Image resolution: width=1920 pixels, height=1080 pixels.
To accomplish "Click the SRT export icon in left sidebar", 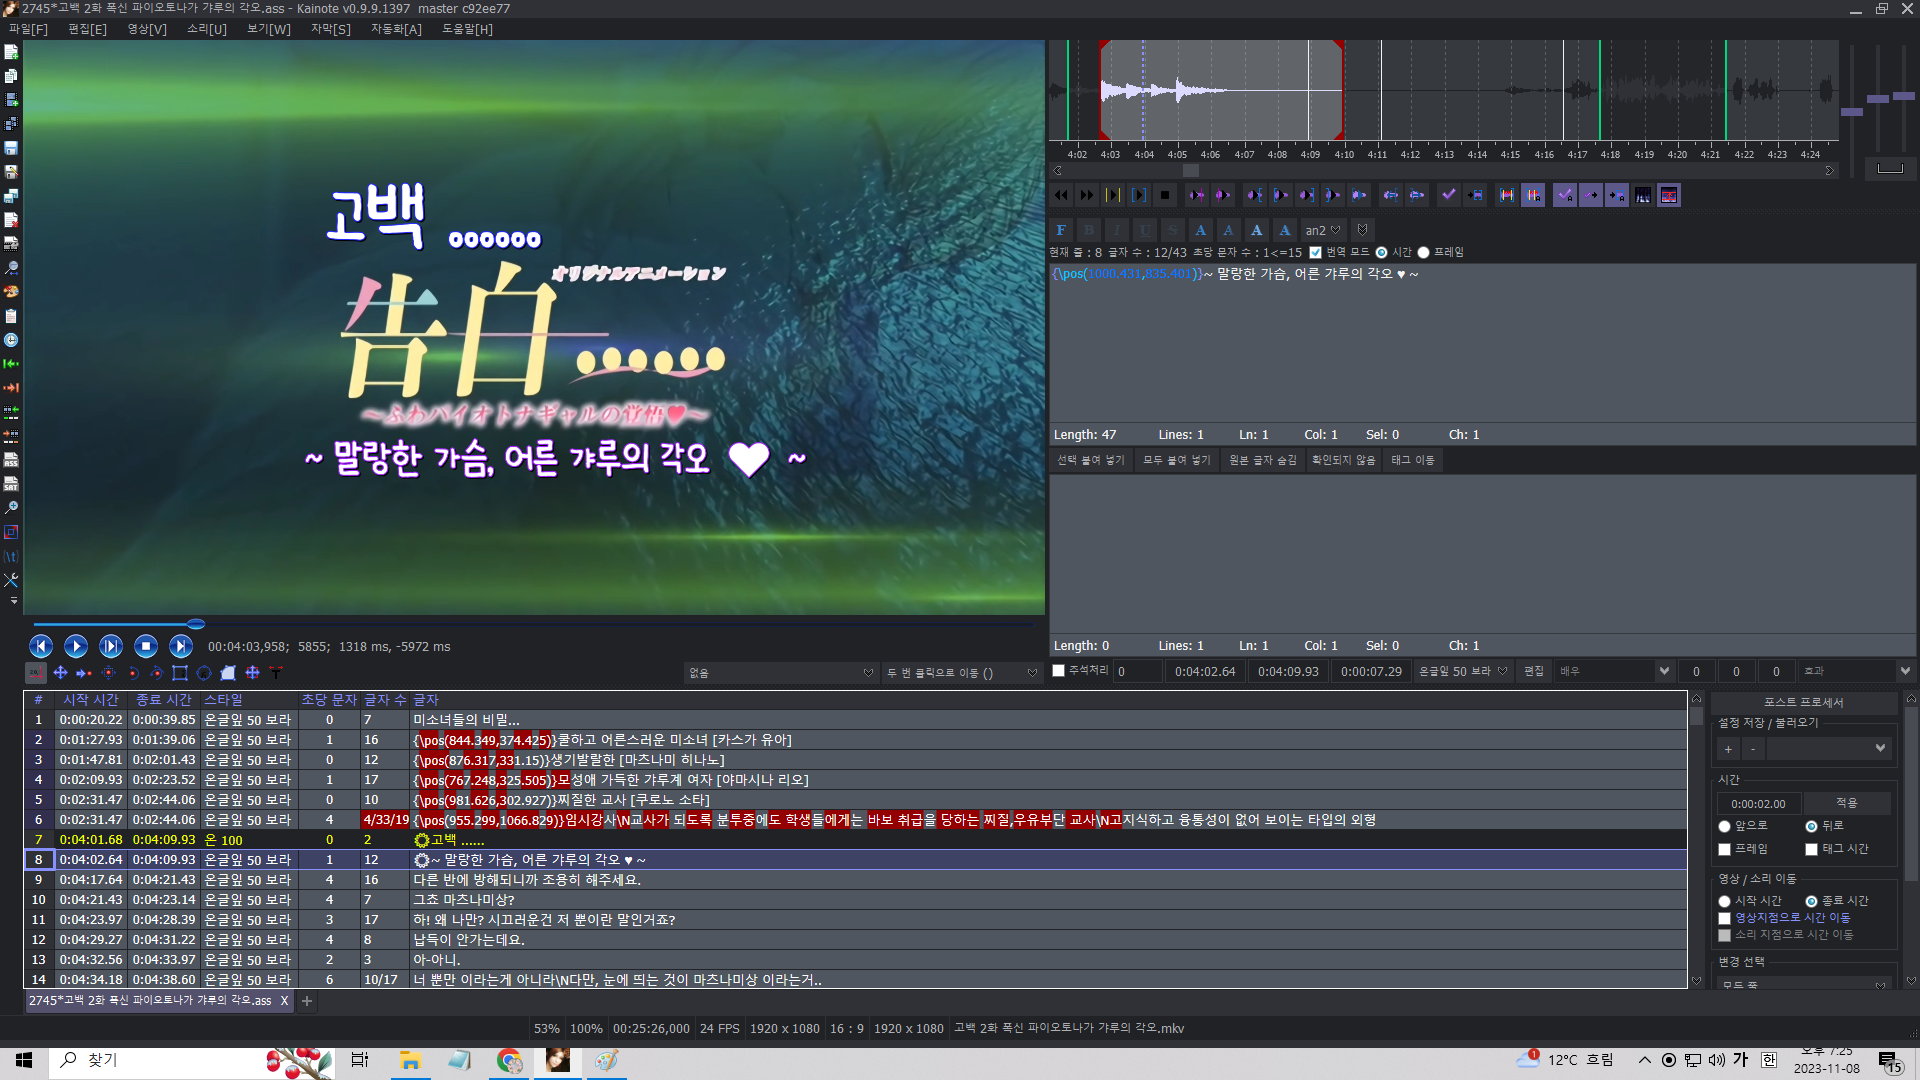I will 11,484.
